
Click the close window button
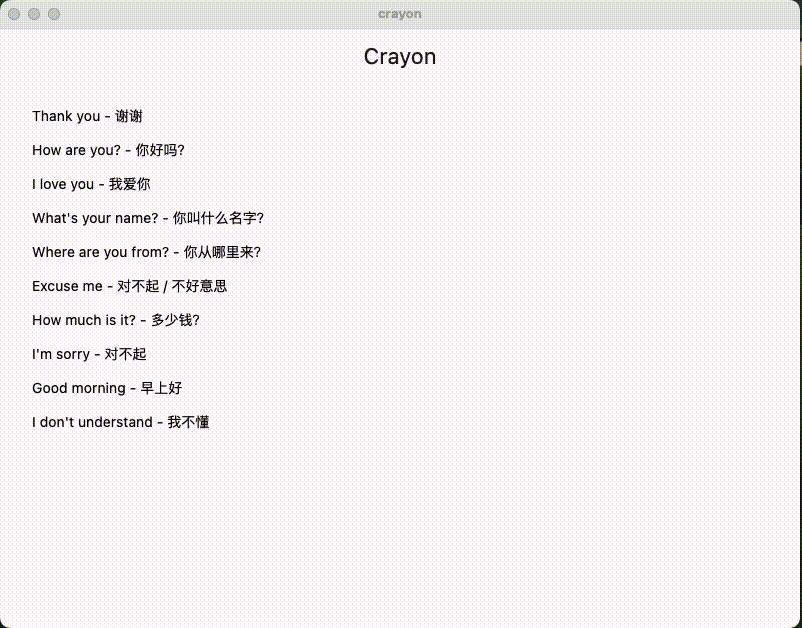tap(13, 14)
